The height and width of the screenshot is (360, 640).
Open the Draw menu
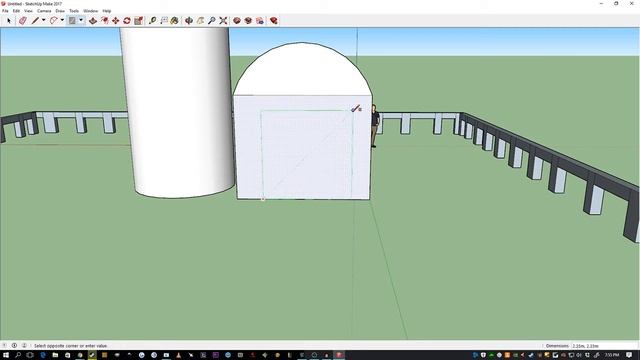60,11
